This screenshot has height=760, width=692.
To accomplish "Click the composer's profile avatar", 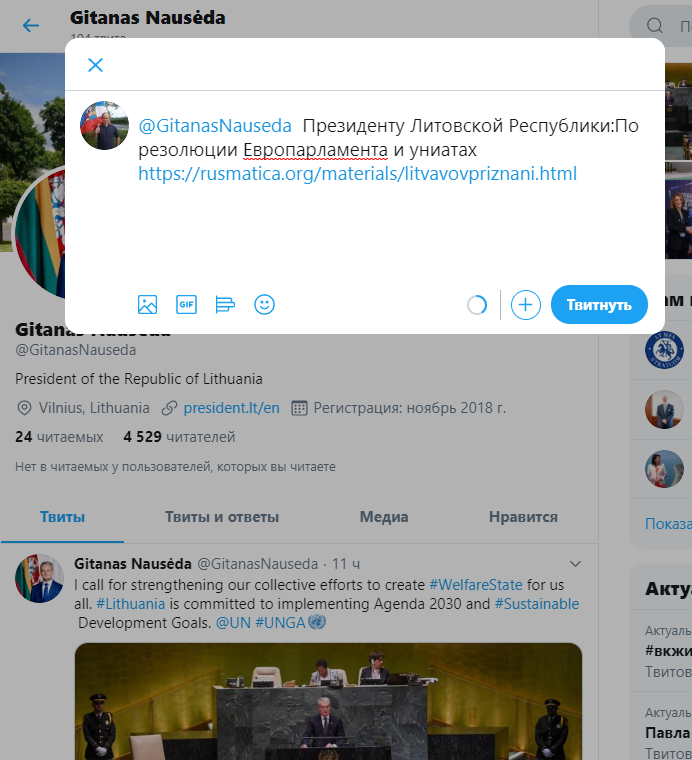I will tap(105, 126).
